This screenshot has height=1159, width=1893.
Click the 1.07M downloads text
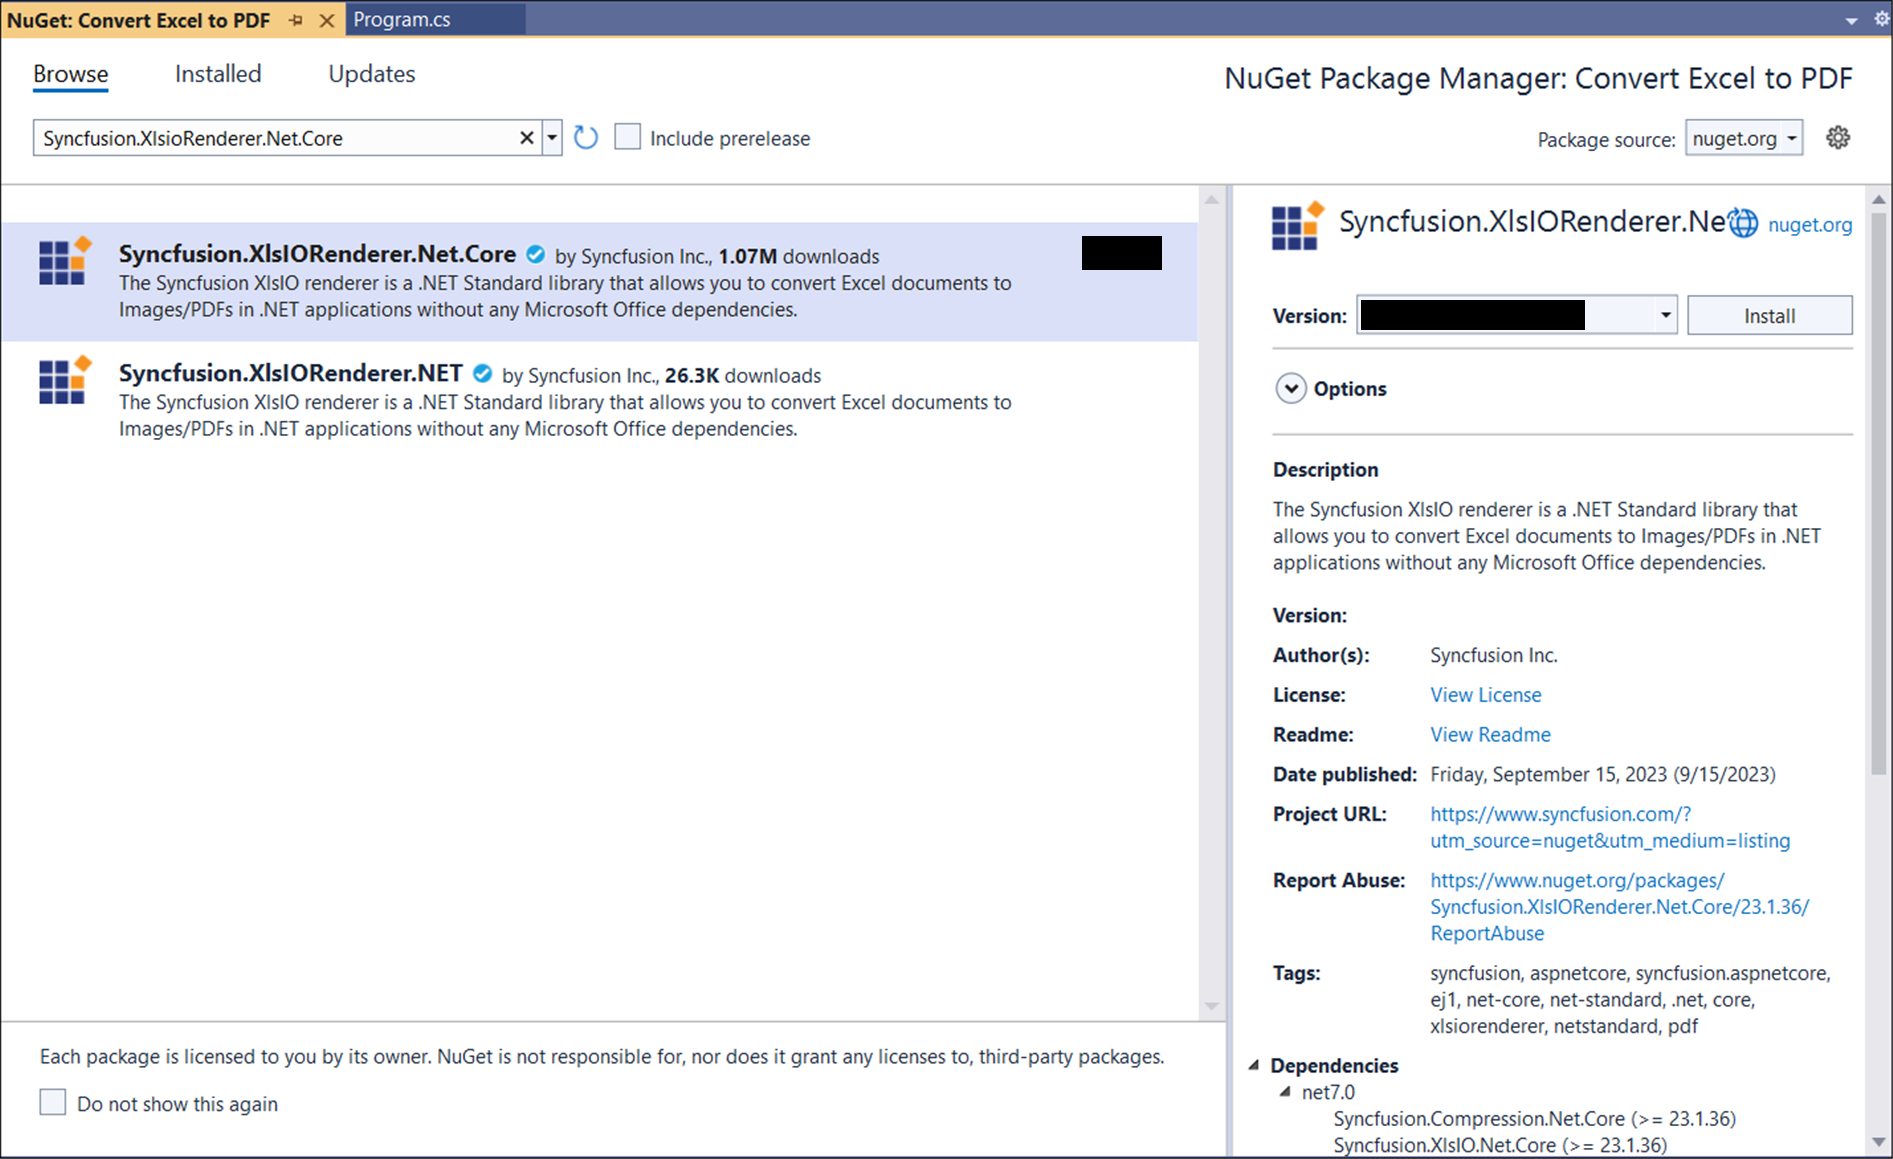point(799,256)
